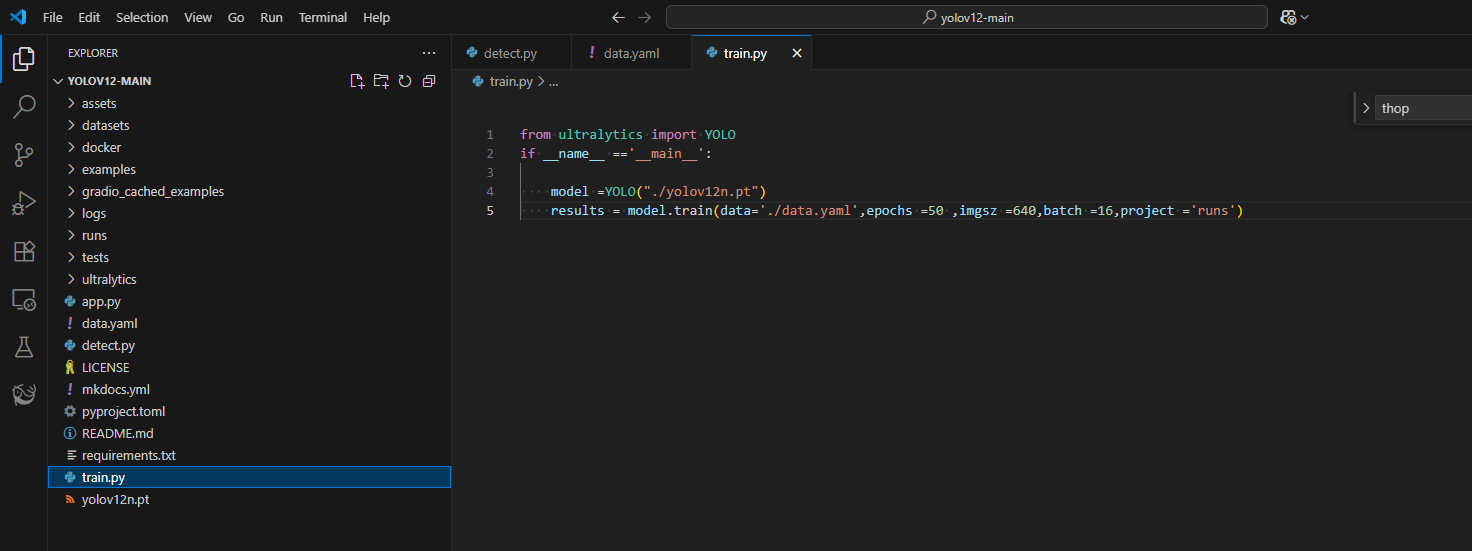
Task: Click line number 3 in the gutter
Action: click(x=490, y=172)
